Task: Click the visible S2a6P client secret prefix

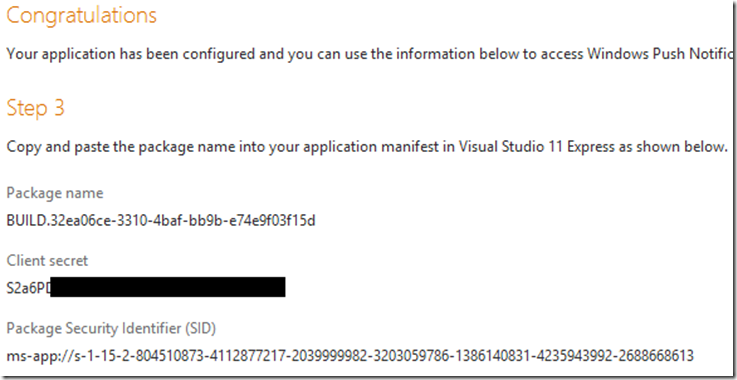Action: [28, 288]
